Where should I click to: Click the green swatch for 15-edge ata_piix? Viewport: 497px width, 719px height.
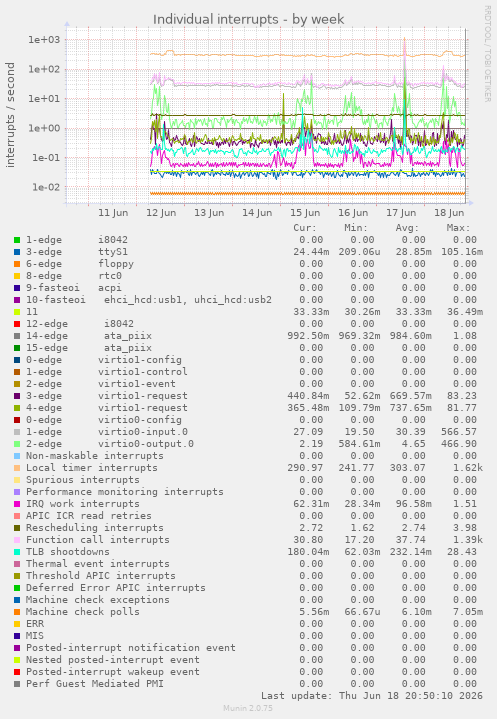(x=17, y=348)
